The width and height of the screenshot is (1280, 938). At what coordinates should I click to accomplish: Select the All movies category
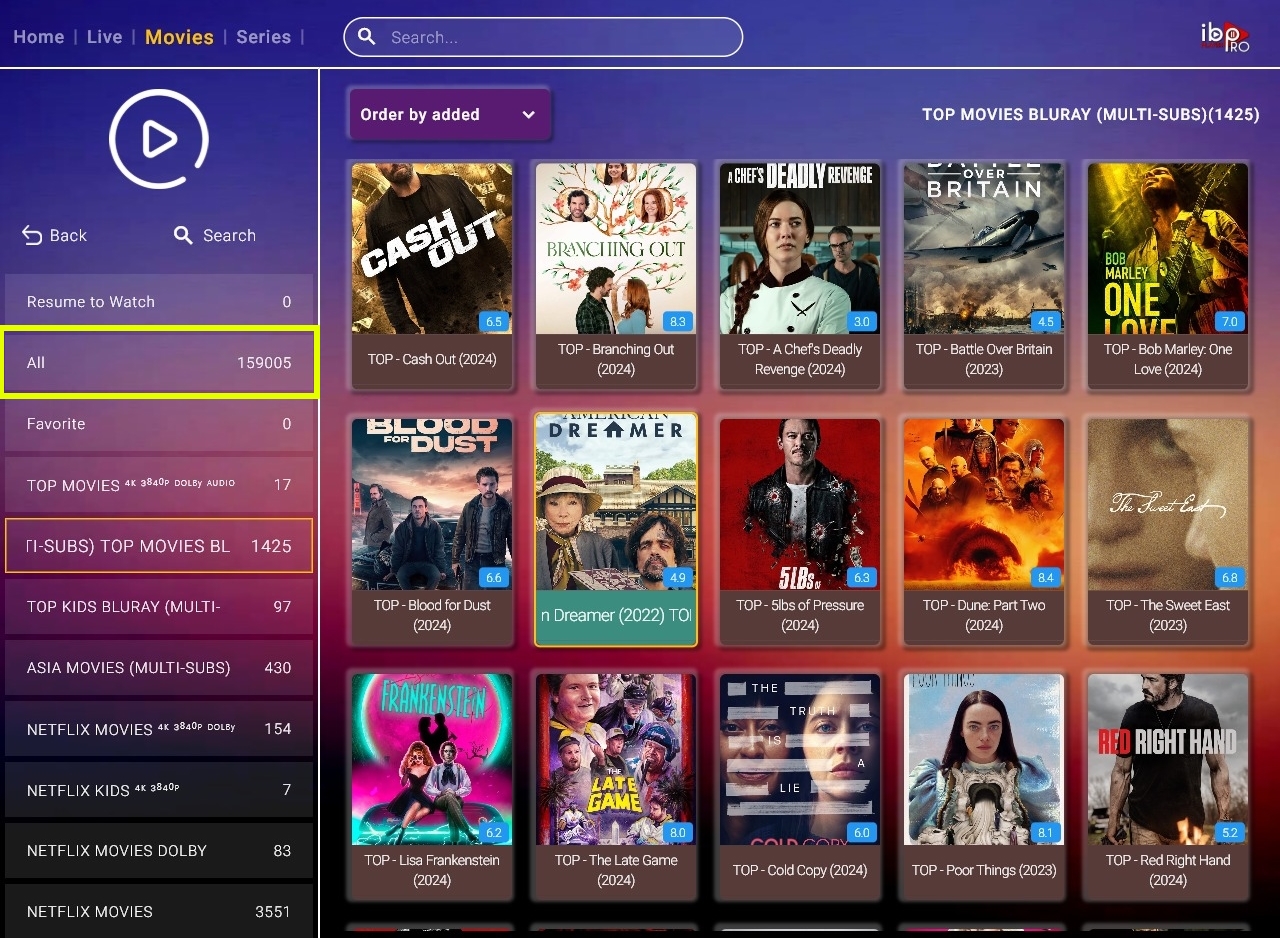tap(159, 362)
